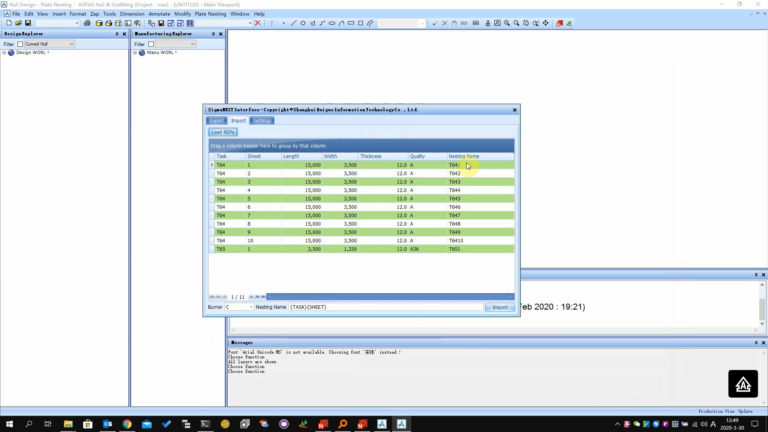The image size is (768, 432).
Task: Select the line drawing tool
Action: tap(293, 23)
